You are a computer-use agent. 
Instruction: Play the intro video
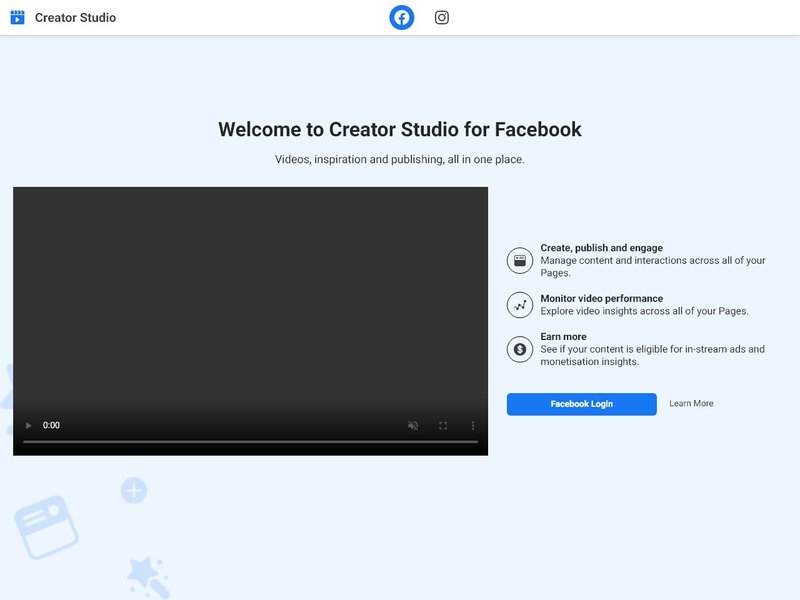click(x=29, y=425)
